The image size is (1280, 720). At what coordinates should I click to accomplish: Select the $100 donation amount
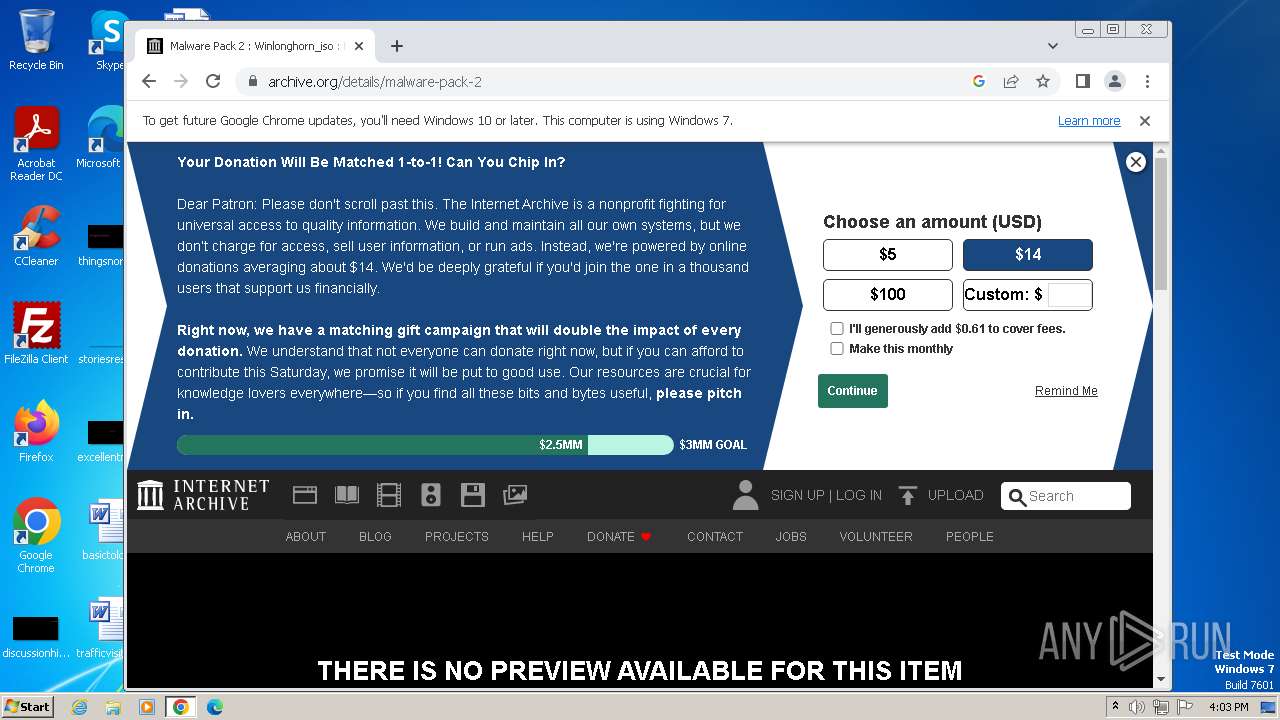point(888,295)
